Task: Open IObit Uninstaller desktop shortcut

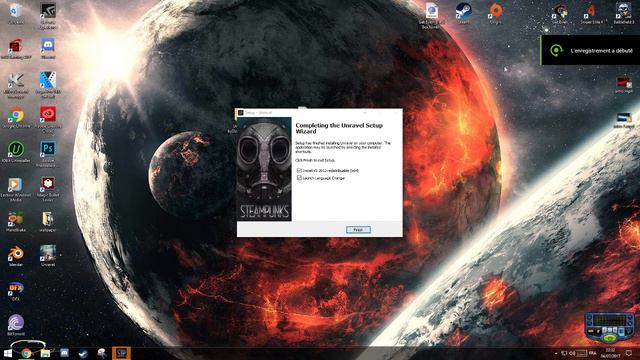Action: 16,152
